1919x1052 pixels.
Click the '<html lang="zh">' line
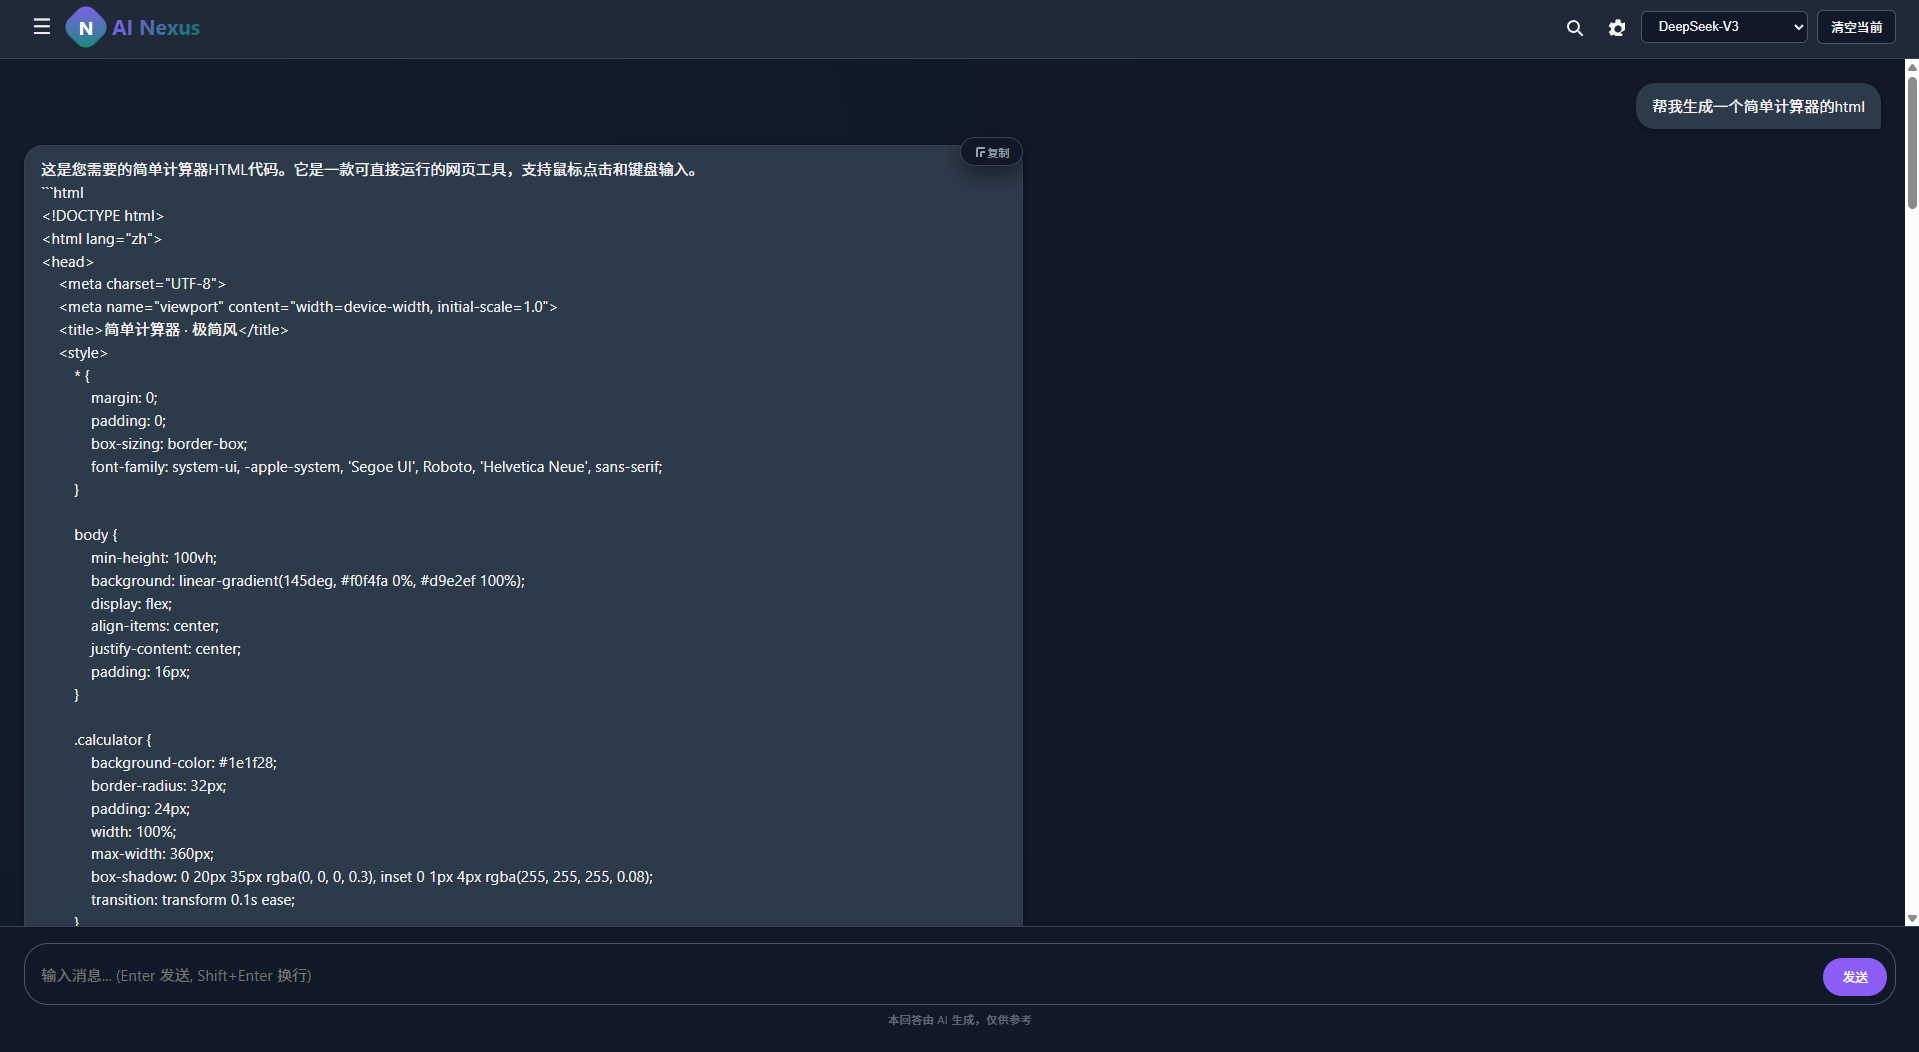[102, 239]
